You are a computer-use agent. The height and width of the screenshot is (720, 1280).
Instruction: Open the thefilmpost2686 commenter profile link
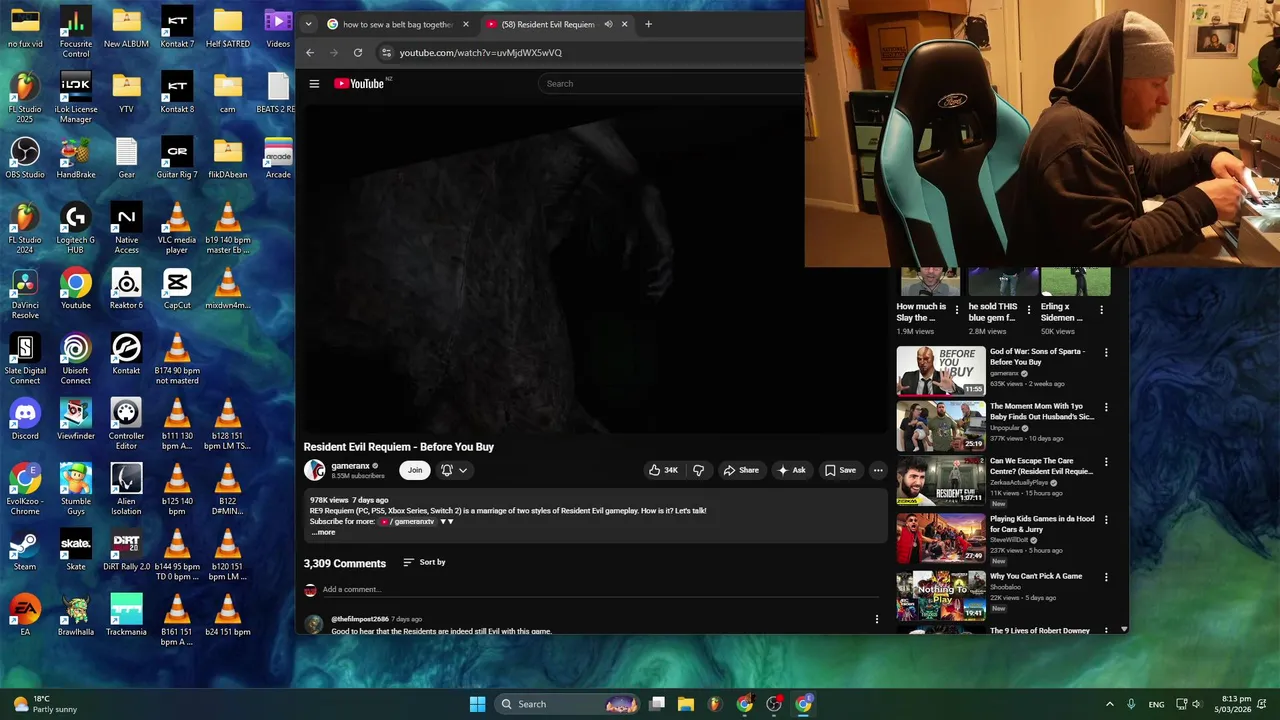[360, 619]
